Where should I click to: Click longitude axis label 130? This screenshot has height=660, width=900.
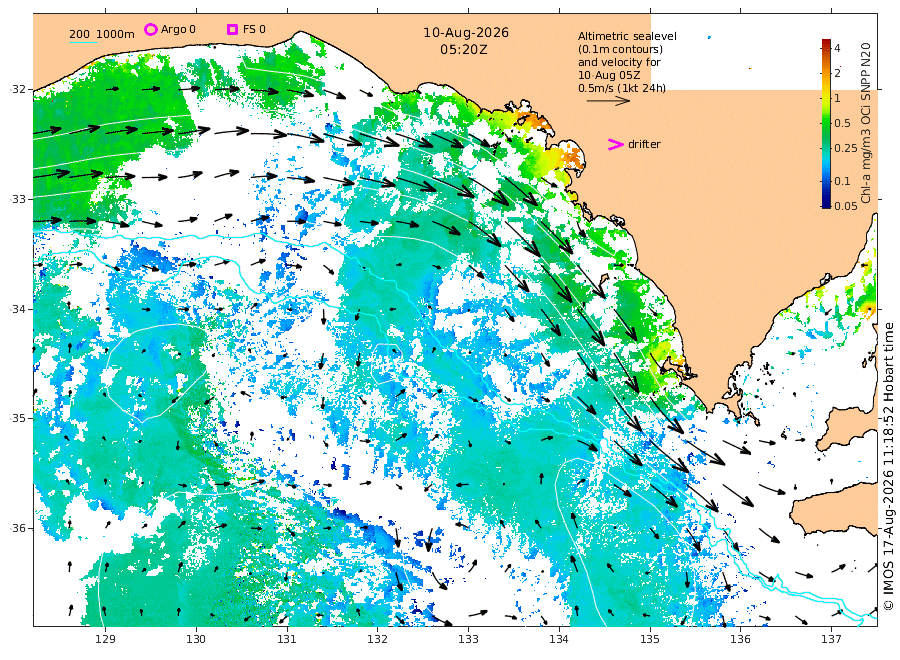[196, 639]
